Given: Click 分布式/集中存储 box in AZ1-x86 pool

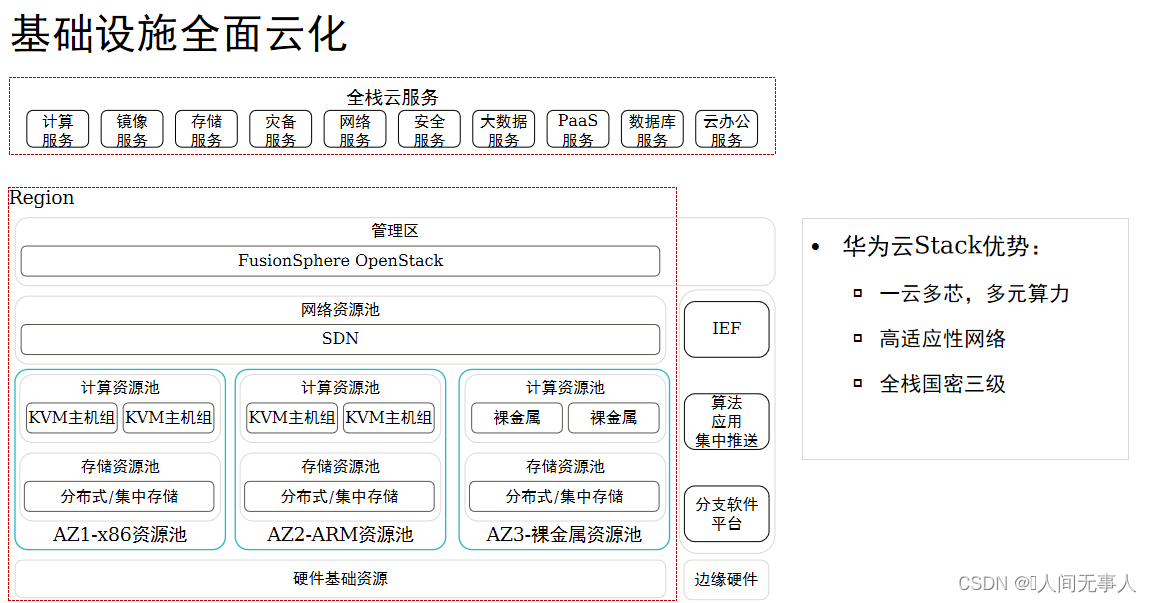Looking at the screenshot, I should coord(119,497).
